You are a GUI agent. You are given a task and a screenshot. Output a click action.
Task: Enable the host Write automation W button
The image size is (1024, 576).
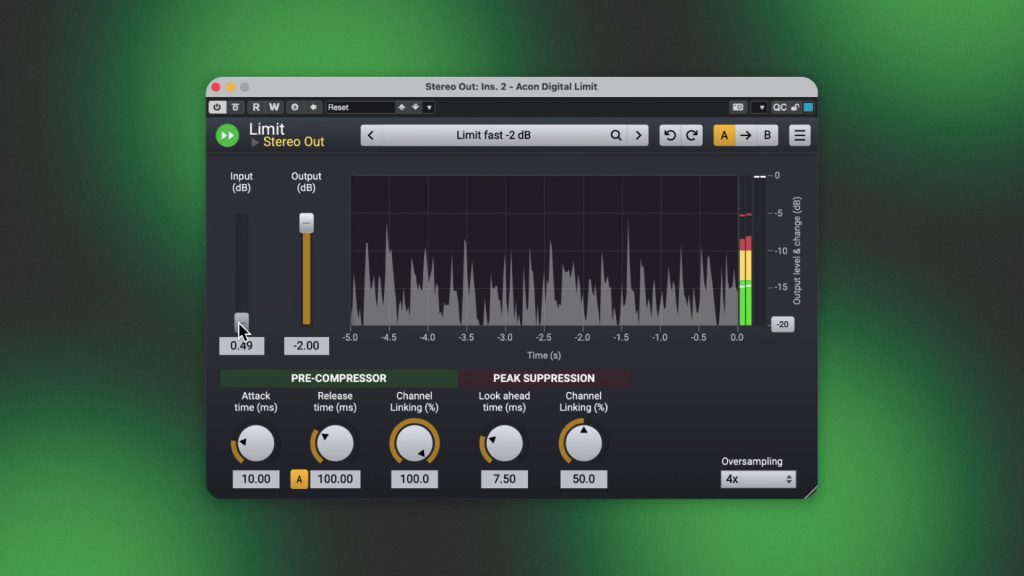click(x=273, y=107)
